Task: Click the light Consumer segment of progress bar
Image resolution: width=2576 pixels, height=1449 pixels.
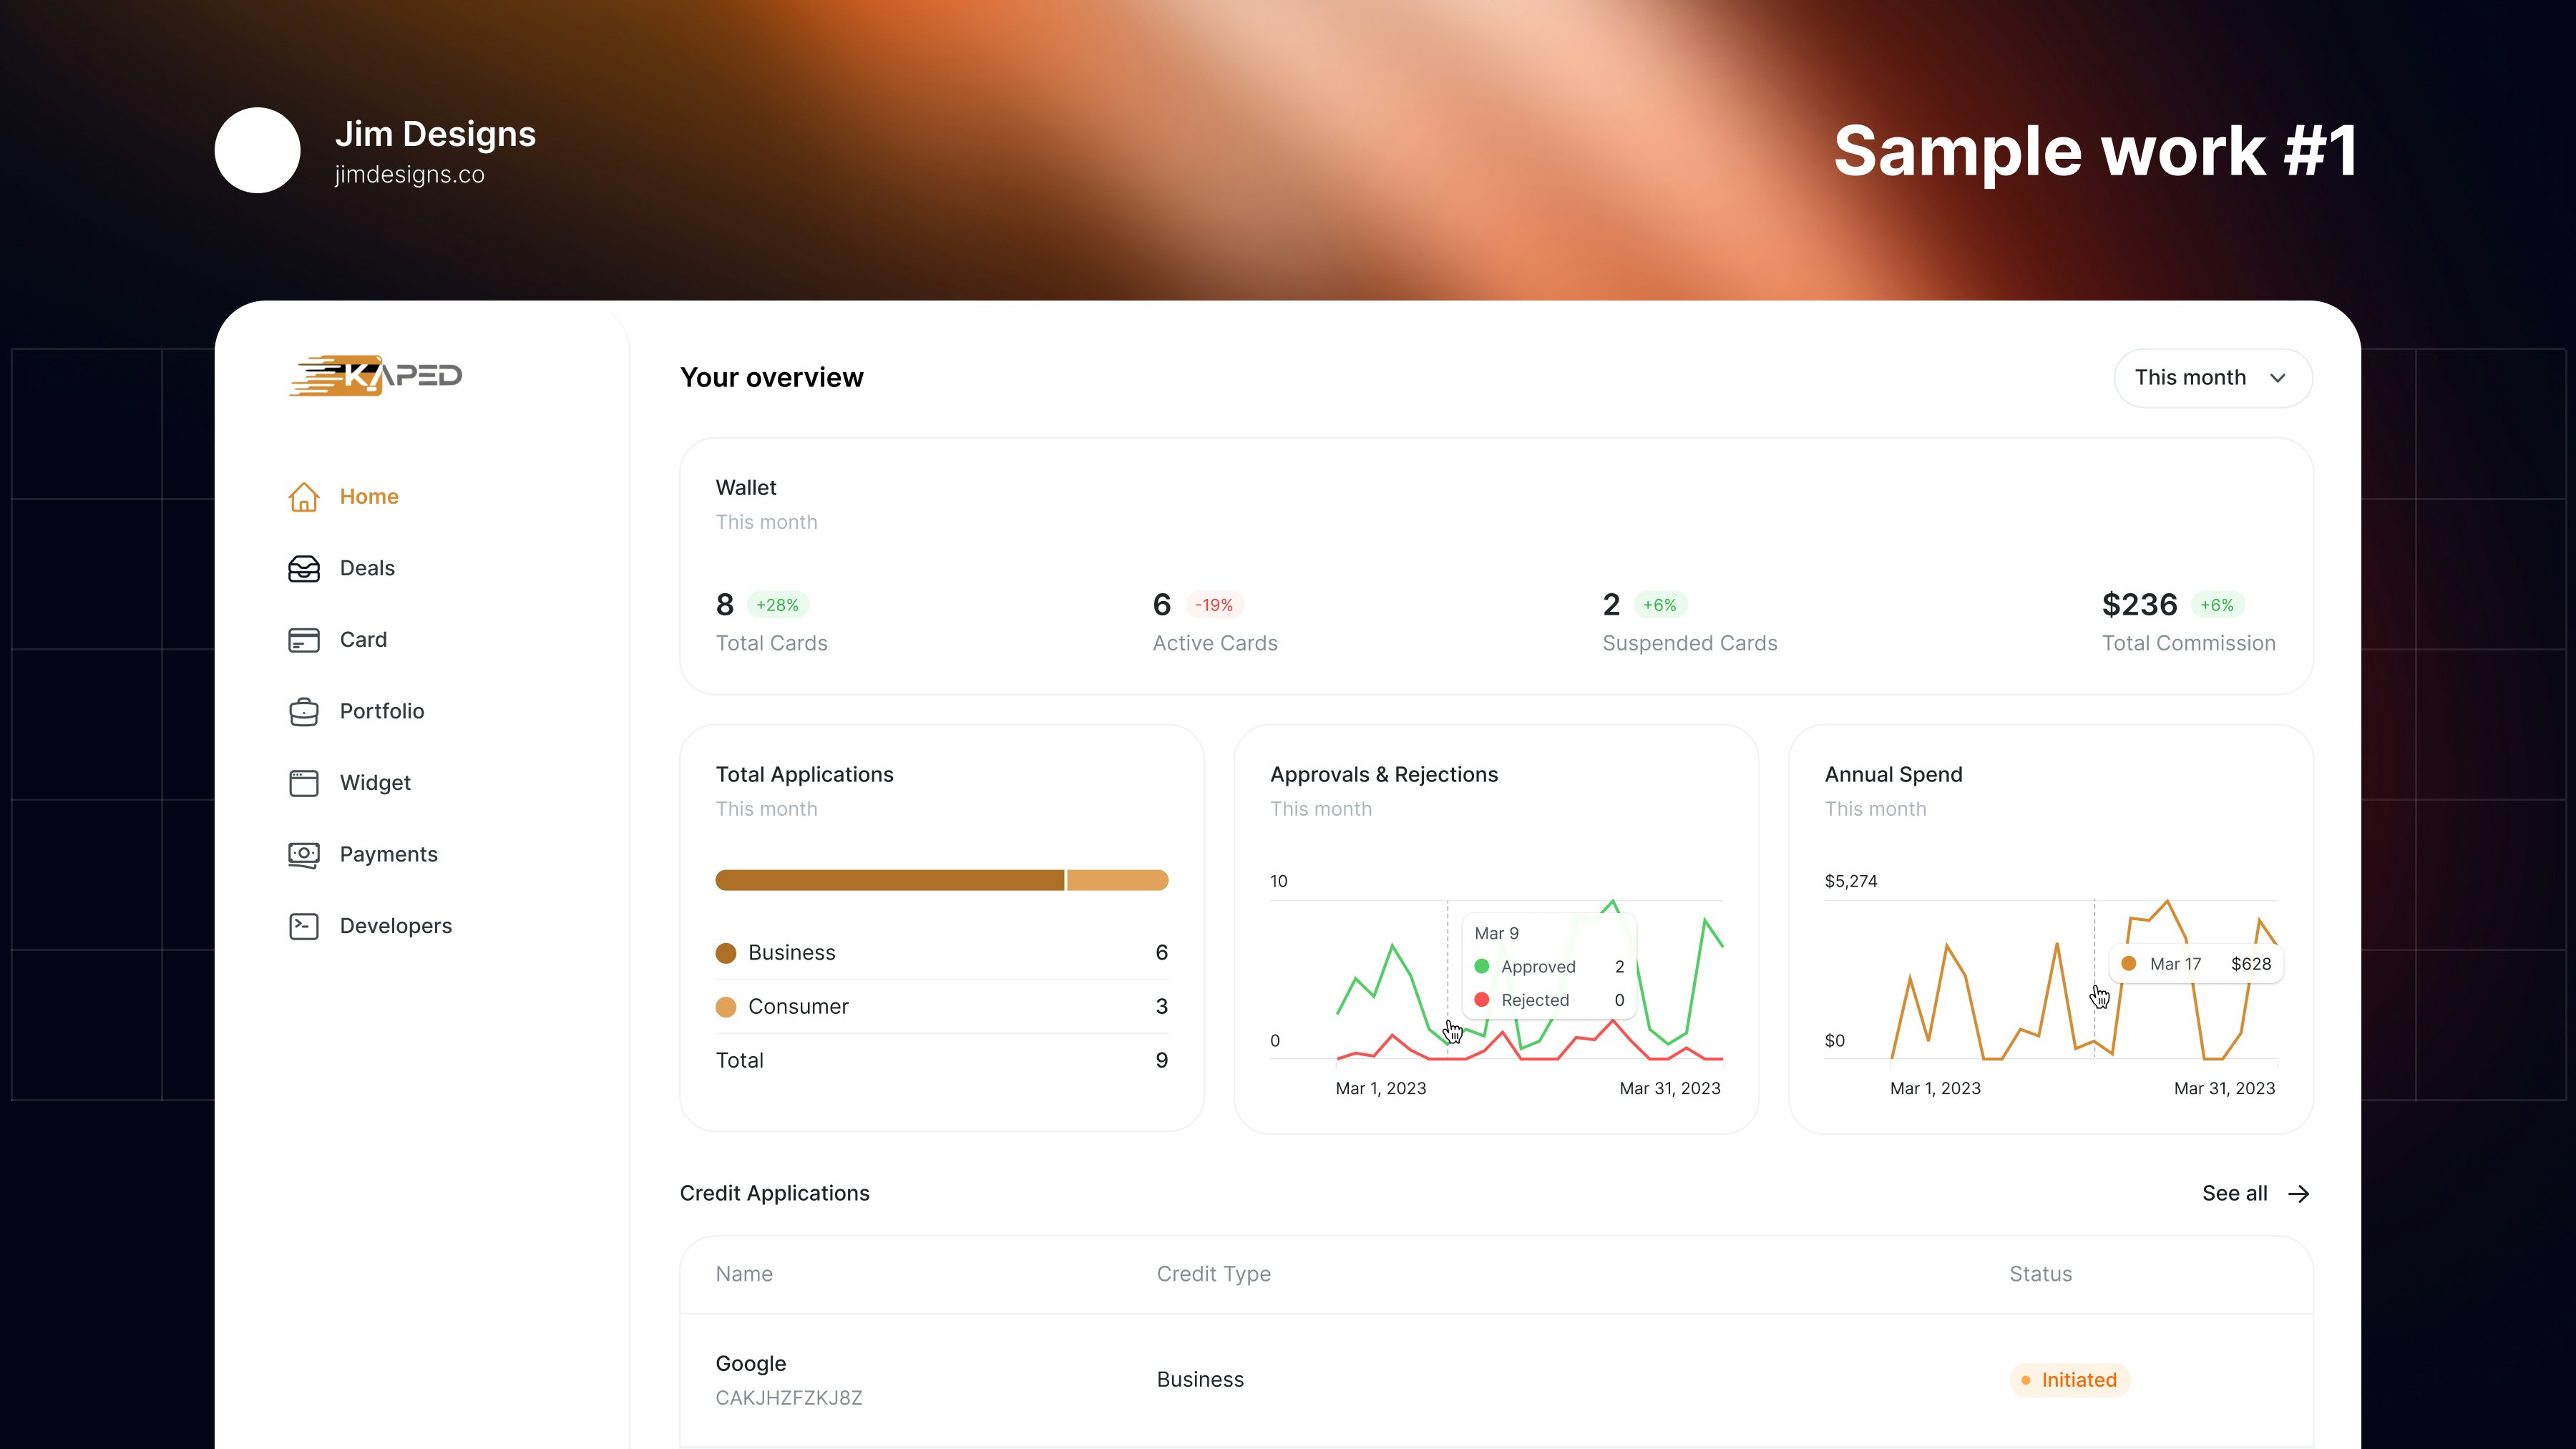Action: [x=1118, y=880]
